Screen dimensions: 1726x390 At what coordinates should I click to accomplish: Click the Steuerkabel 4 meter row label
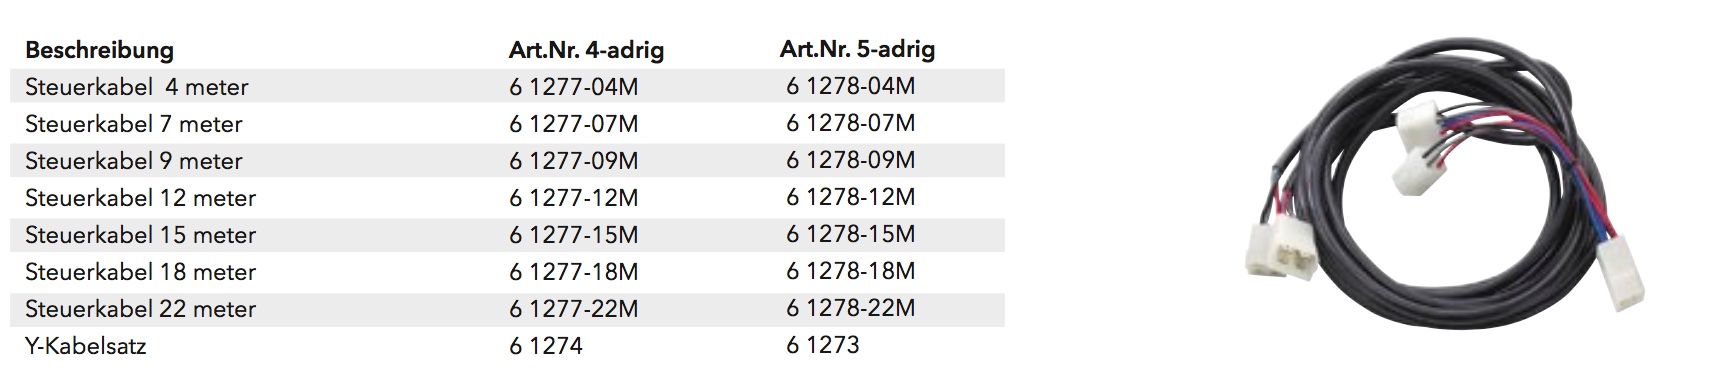point(137,87)
